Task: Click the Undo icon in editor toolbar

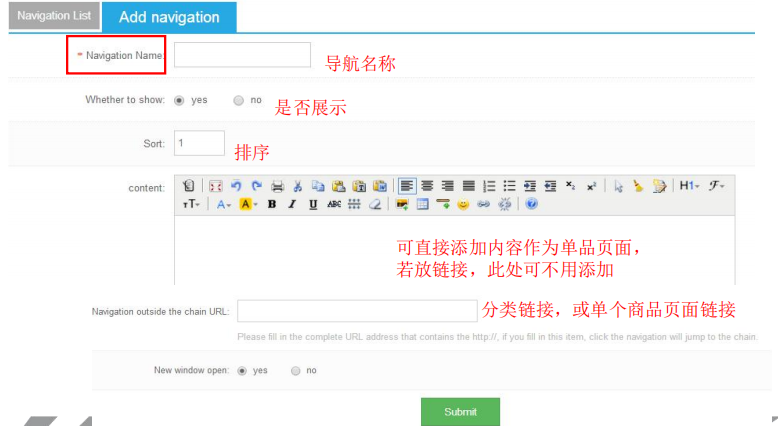Action: tap(236, 186)
